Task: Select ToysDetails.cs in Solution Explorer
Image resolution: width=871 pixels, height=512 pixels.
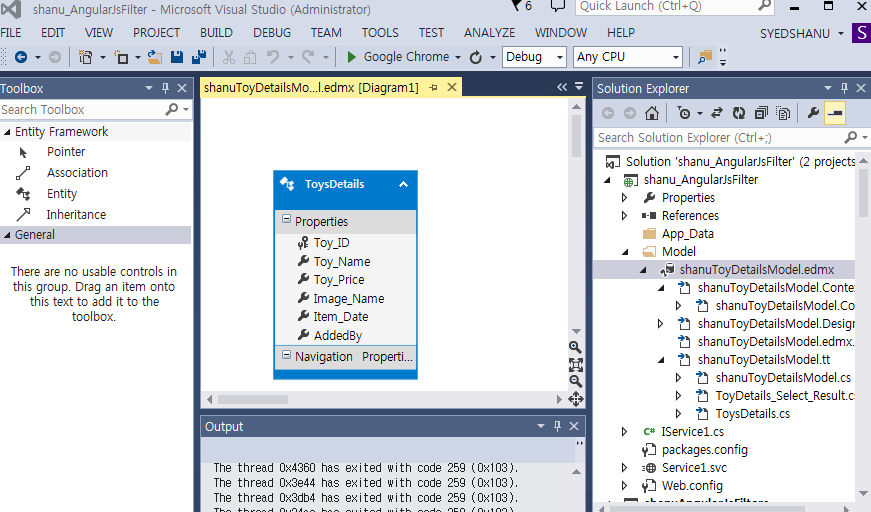Action: [753, 414]
